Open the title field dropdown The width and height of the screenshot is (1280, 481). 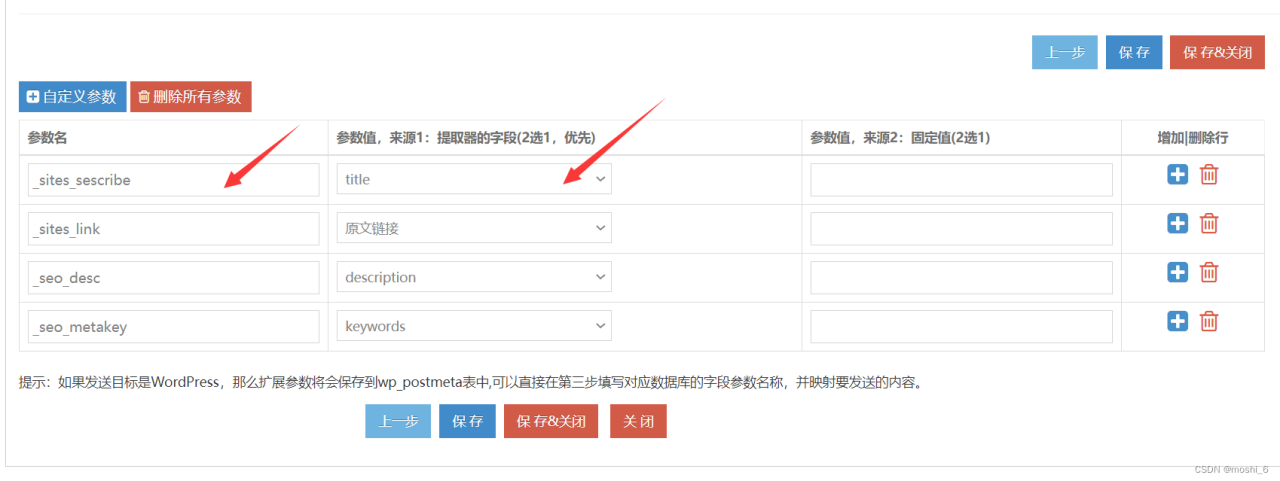point(474,179)
